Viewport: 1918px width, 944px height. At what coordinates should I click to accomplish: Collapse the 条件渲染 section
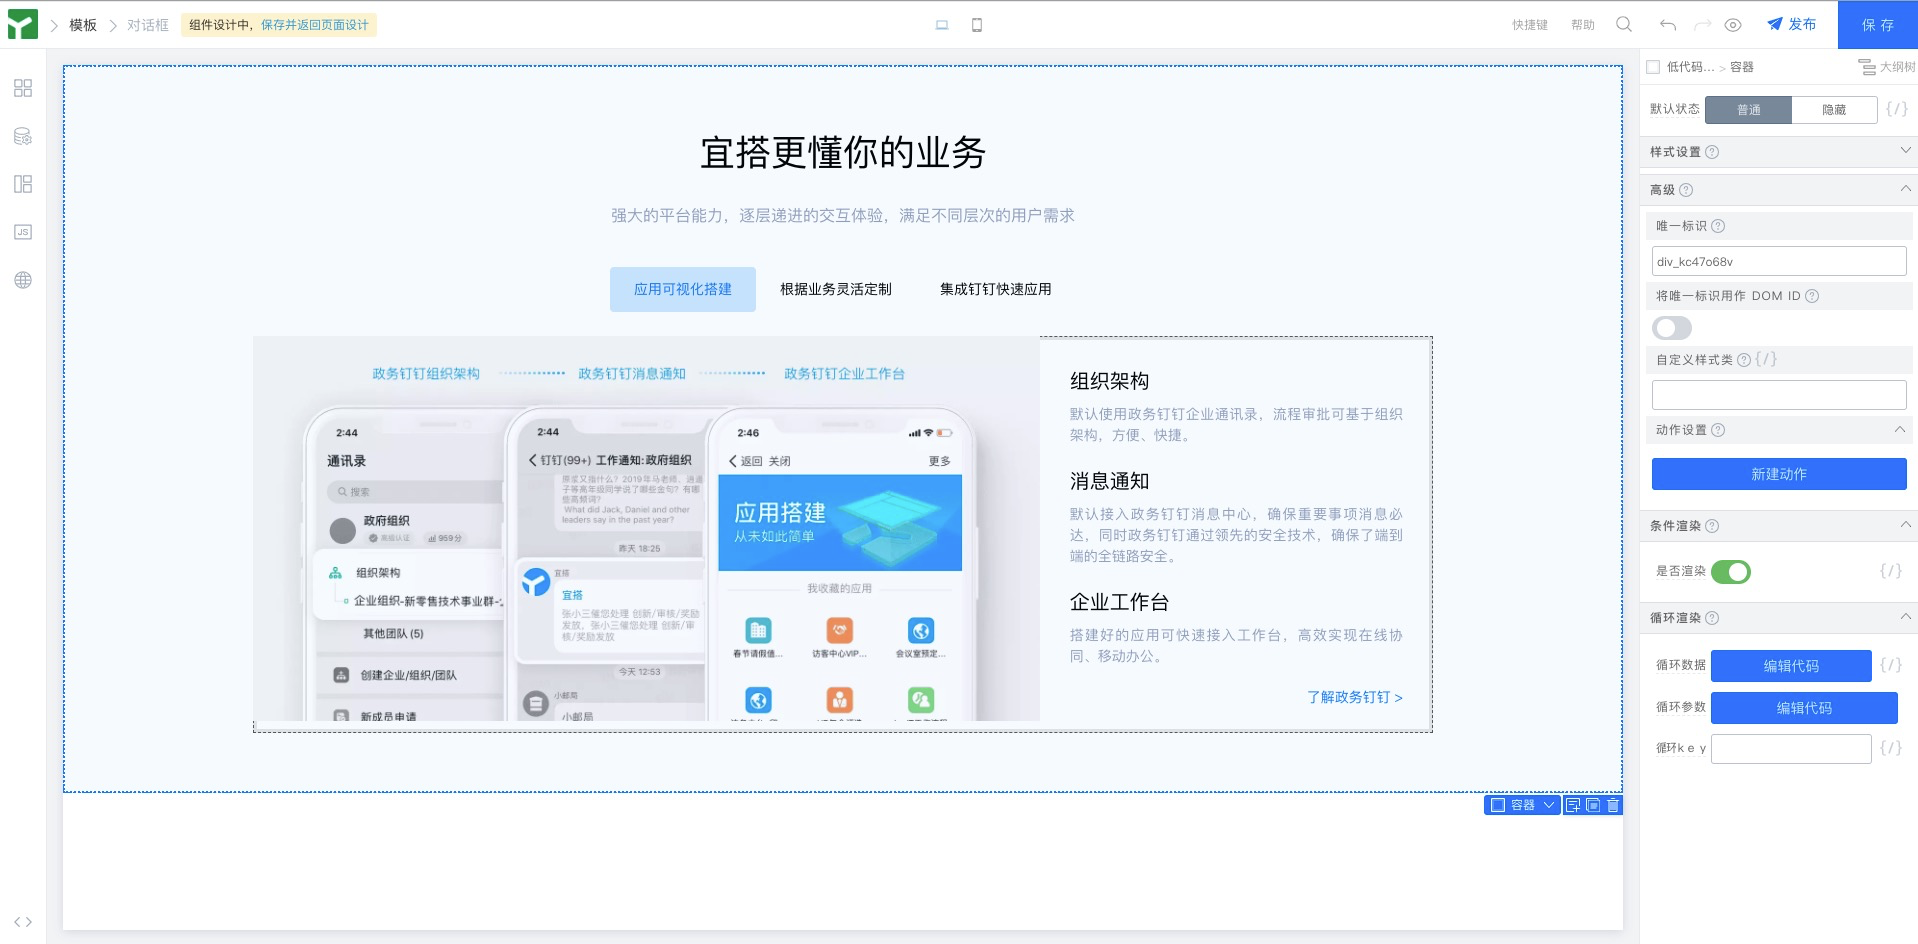click(1905, 525)
